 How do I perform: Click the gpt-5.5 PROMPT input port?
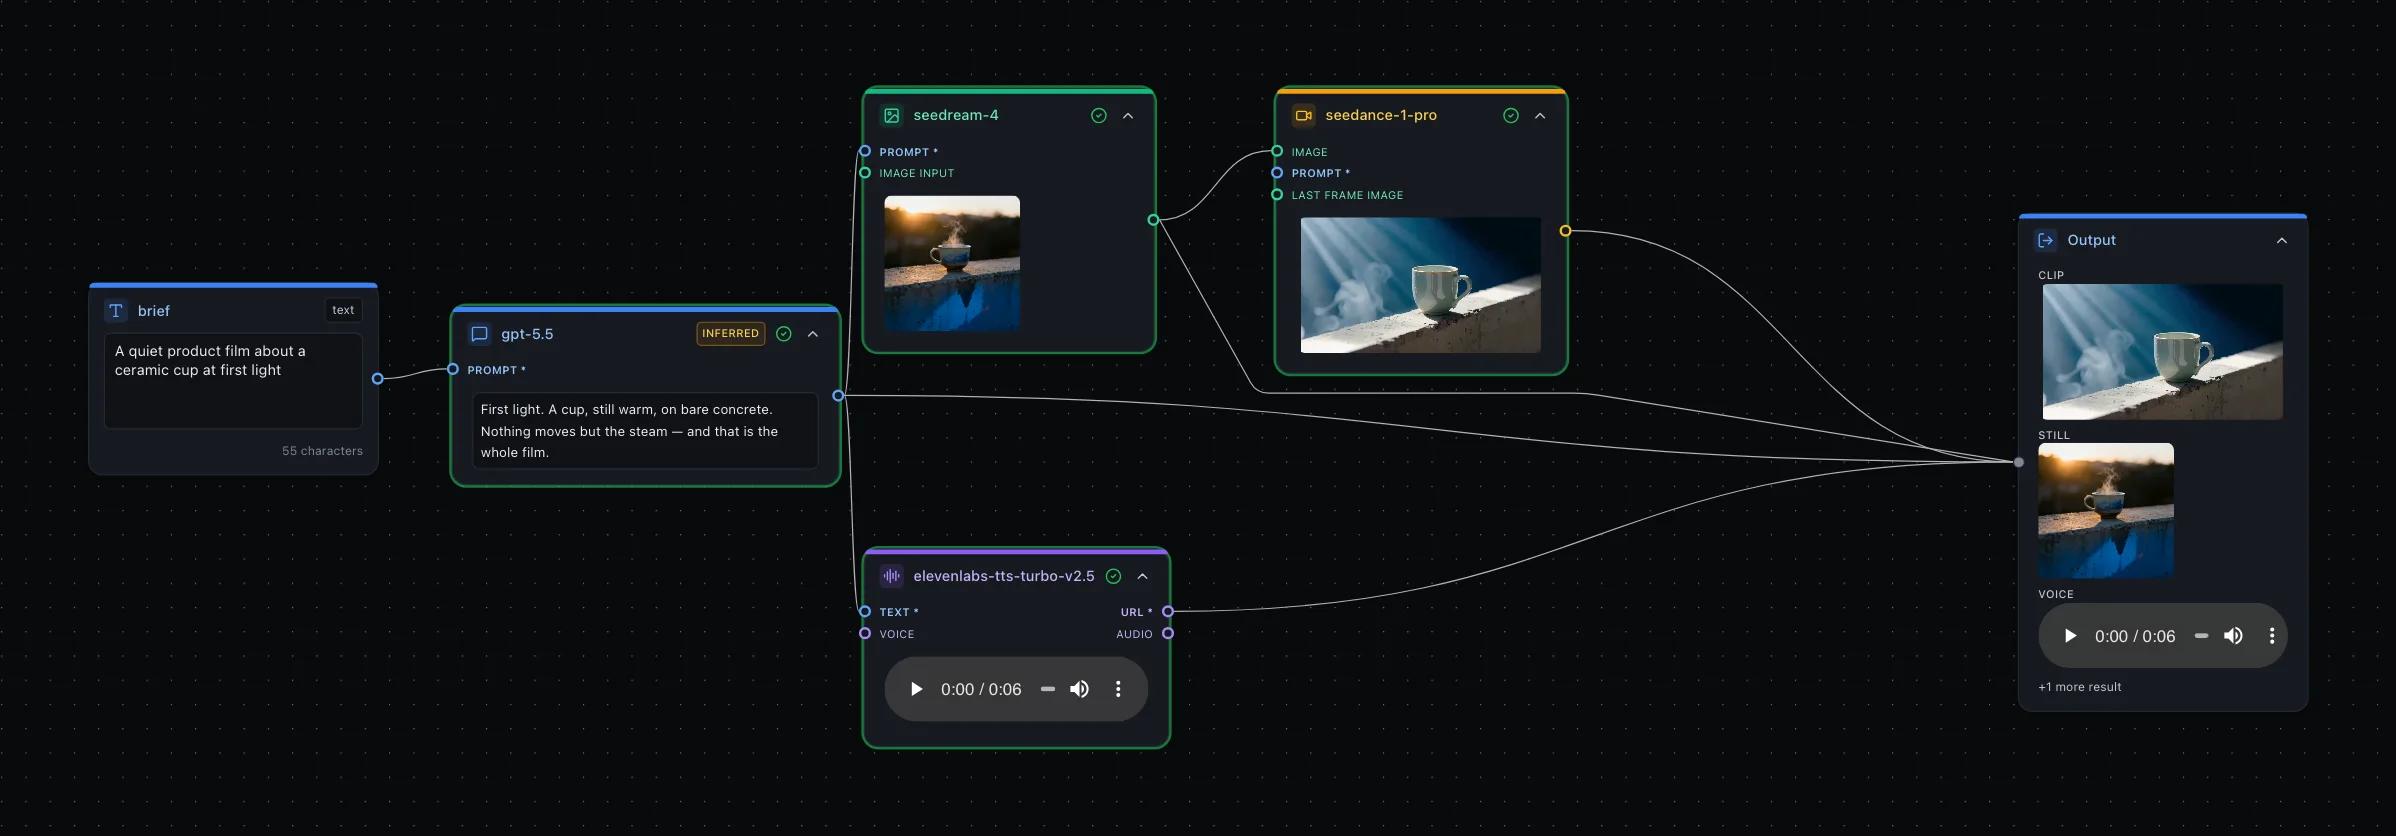click(x=453, y=369)
